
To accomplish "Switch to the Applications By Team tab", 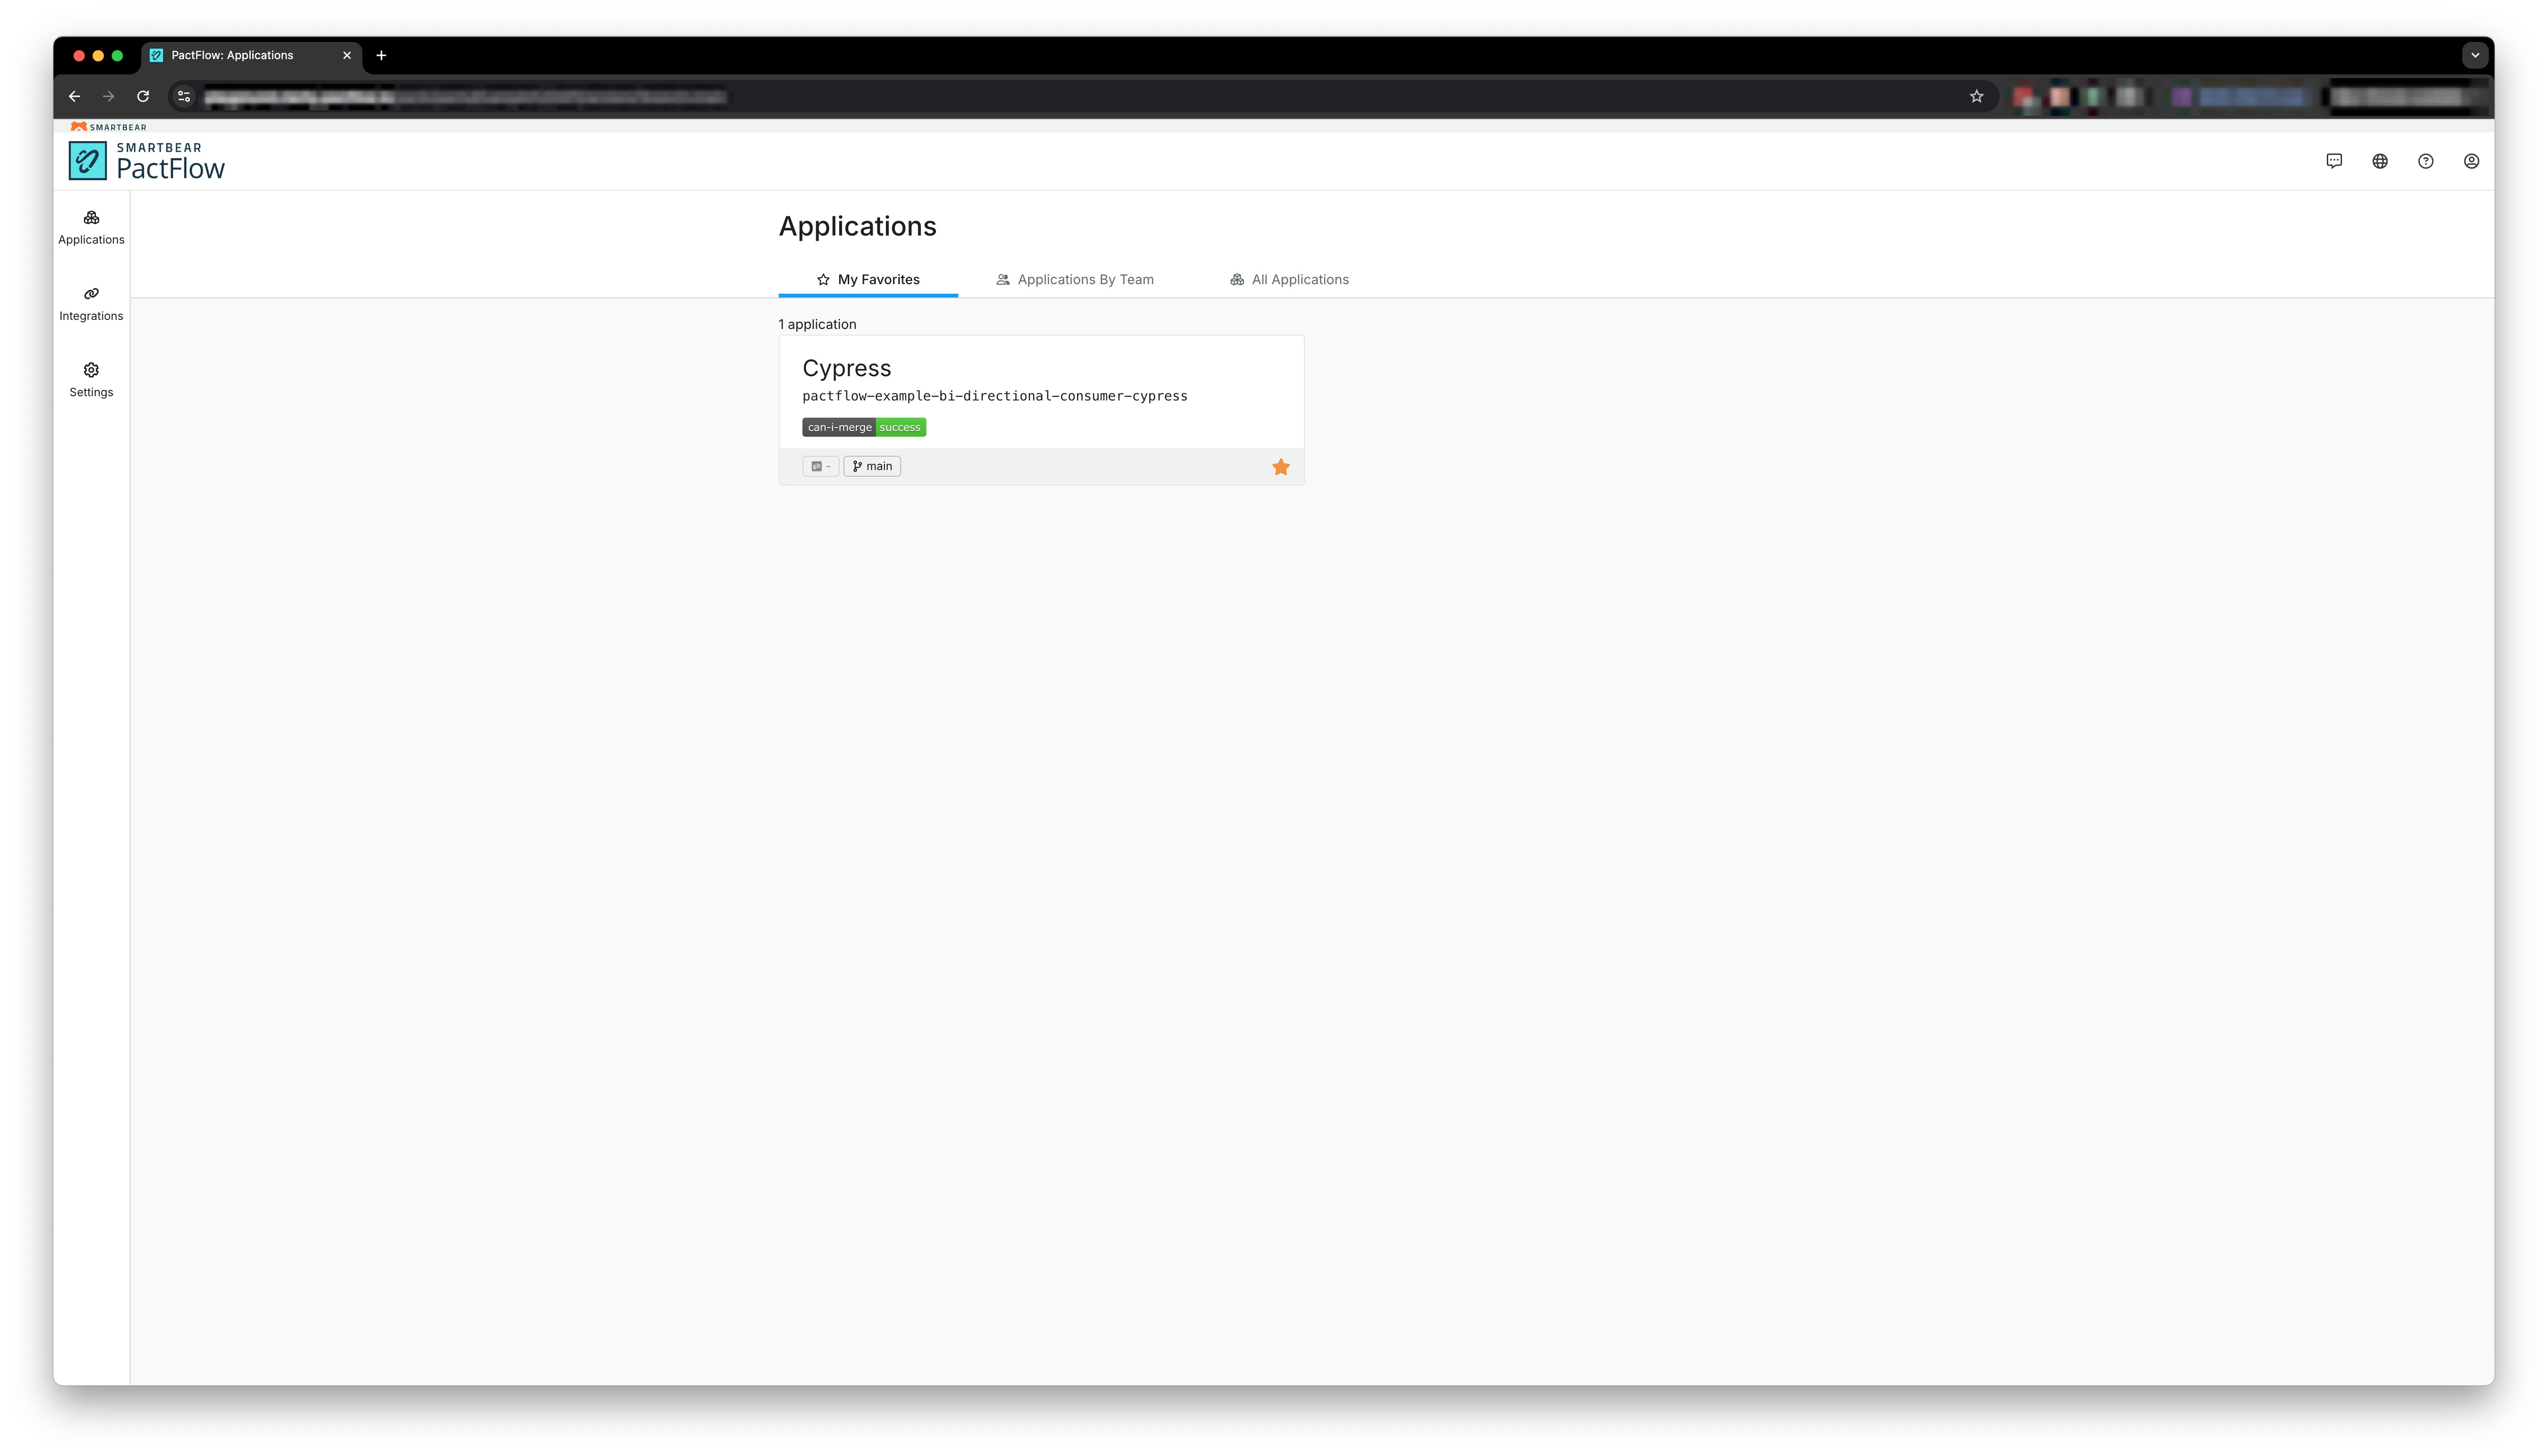I will click(1074, 279).
